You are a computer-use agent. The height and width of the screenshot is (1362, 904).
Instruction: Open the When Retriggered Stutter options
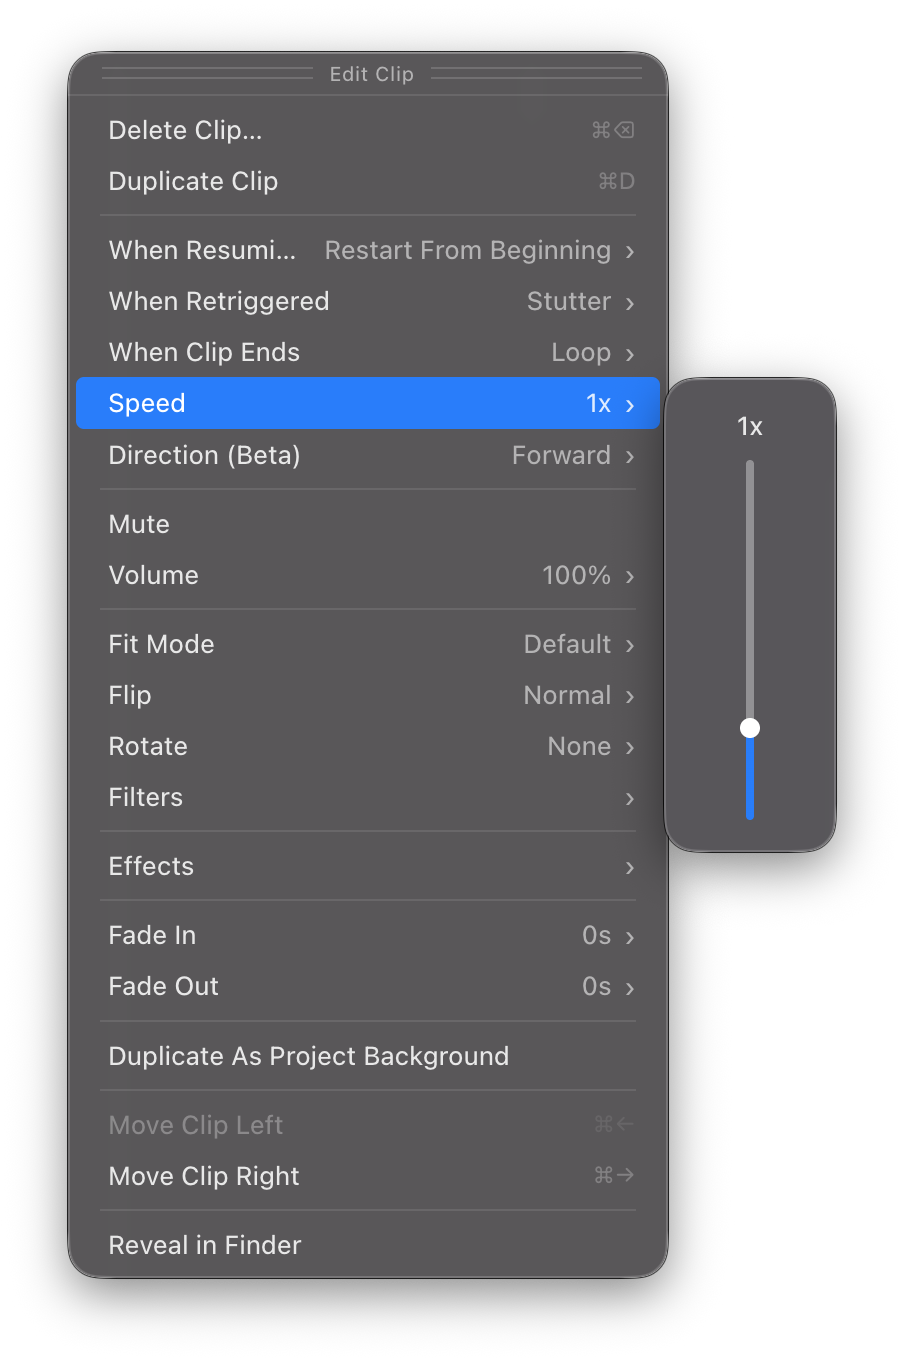[370, 301]
